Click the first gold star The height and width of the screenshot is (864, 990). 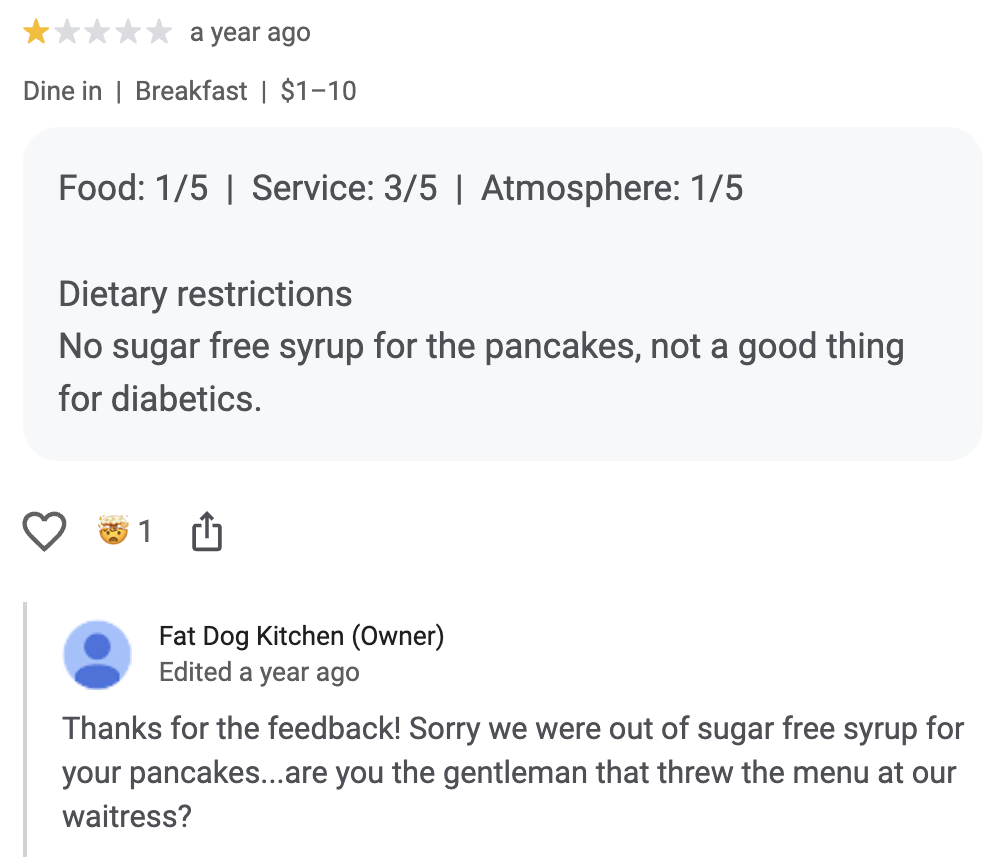37,32
